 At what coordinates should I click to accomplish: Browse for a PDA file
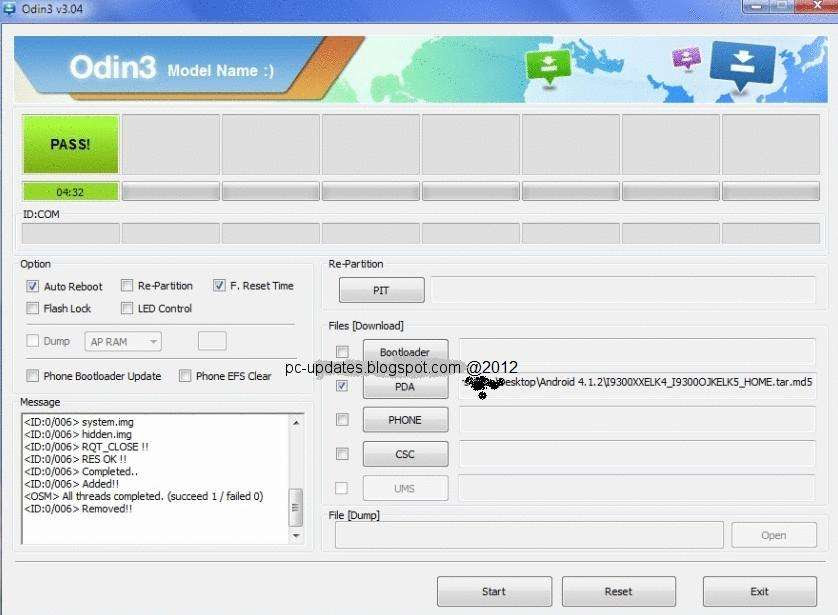coord(406,386)
